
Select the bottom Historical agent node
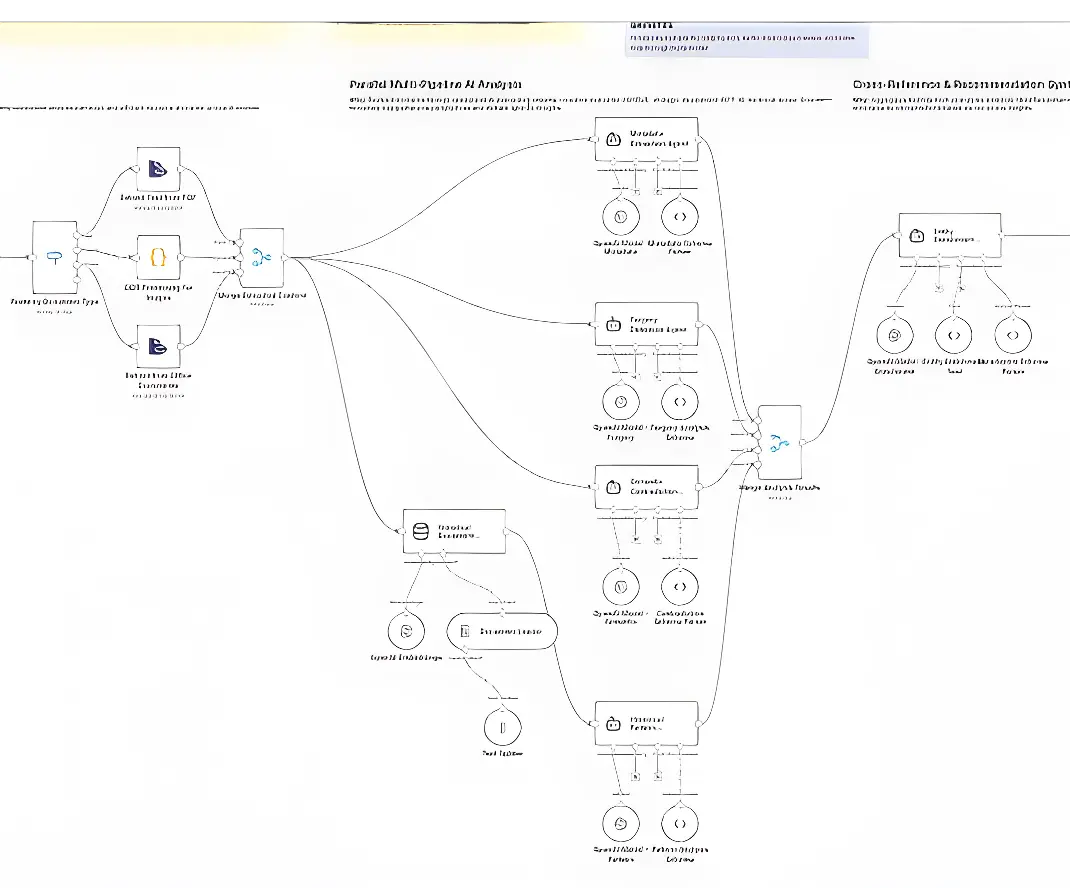645,722
